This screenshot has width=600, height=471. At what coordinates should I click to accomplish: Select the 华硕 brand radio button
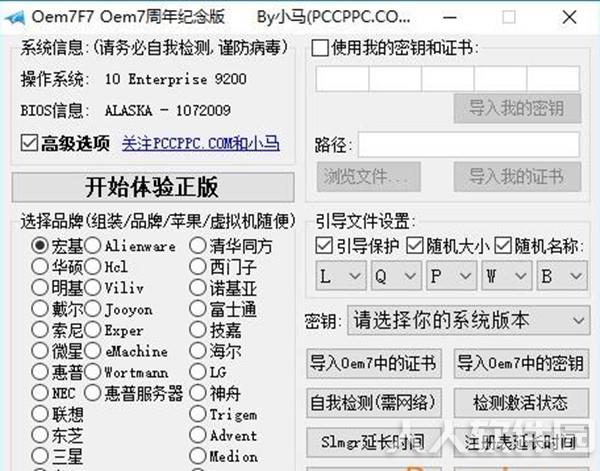[40, 266]
